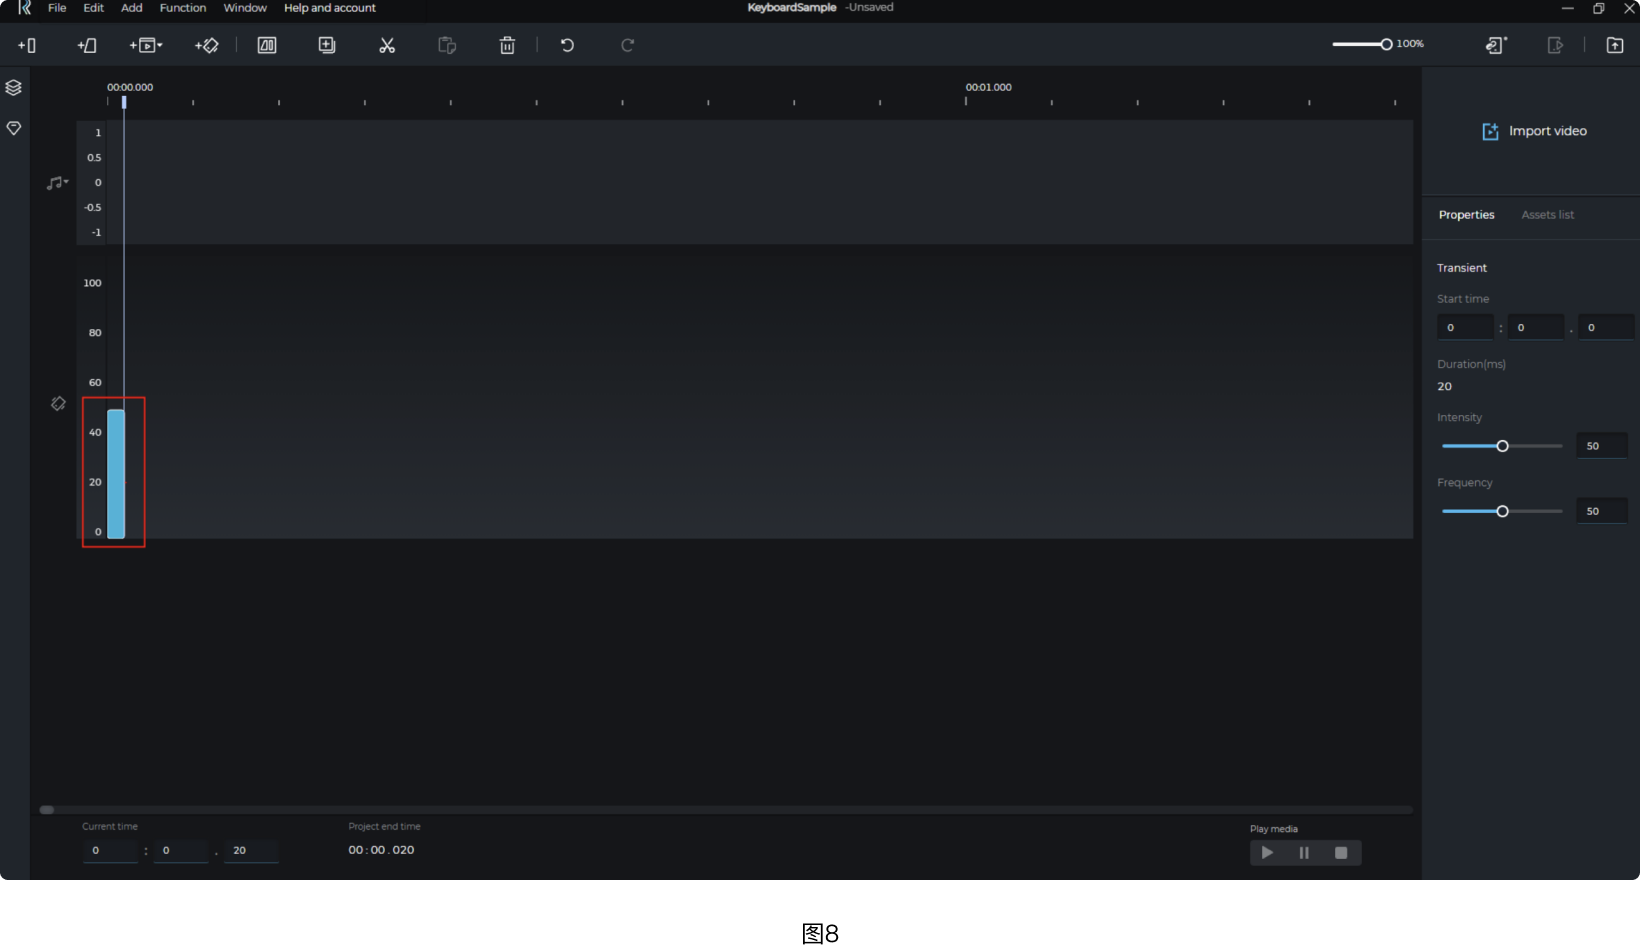Viewport: 1640px width, 945px height.
Task: Switch to the Assets list tab
Action: coord(1546,214)
